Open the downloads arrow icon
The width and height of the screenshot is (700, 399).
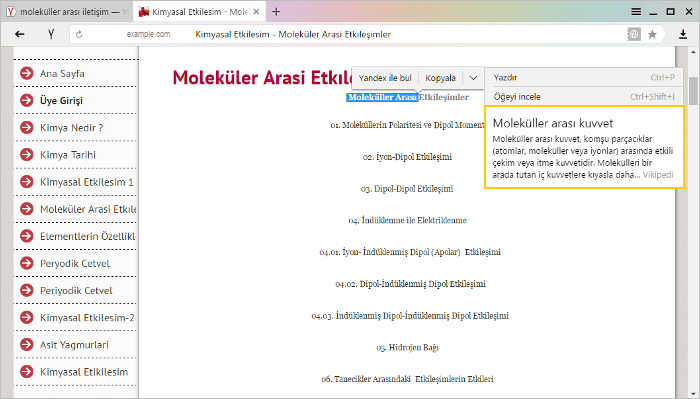(683, 34)
